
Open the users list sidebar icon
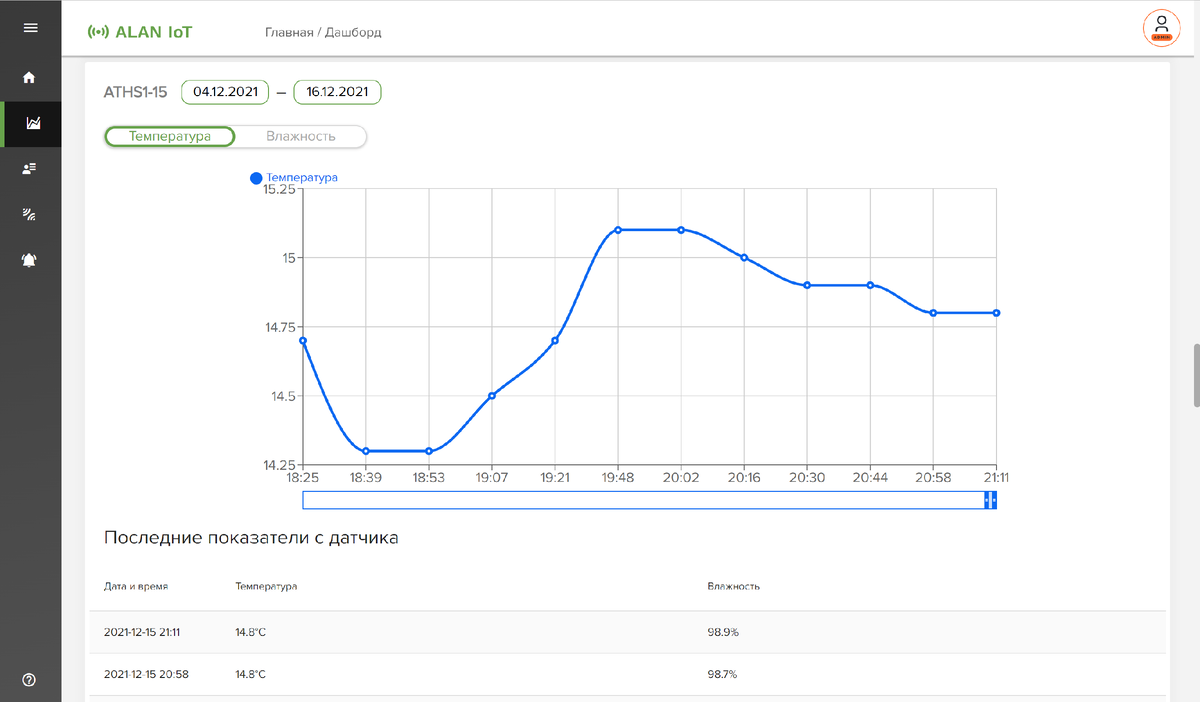tap(30, 169)
